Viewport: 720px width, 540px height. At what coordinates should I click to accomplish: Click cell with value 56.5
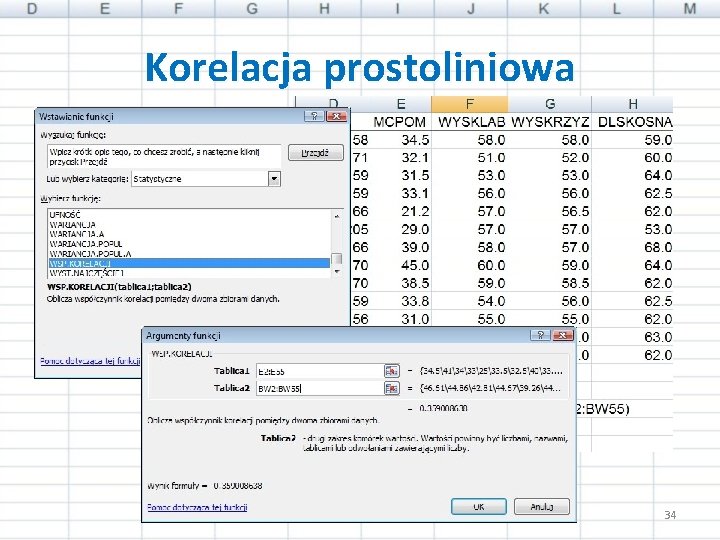click(x=550, y=211)
